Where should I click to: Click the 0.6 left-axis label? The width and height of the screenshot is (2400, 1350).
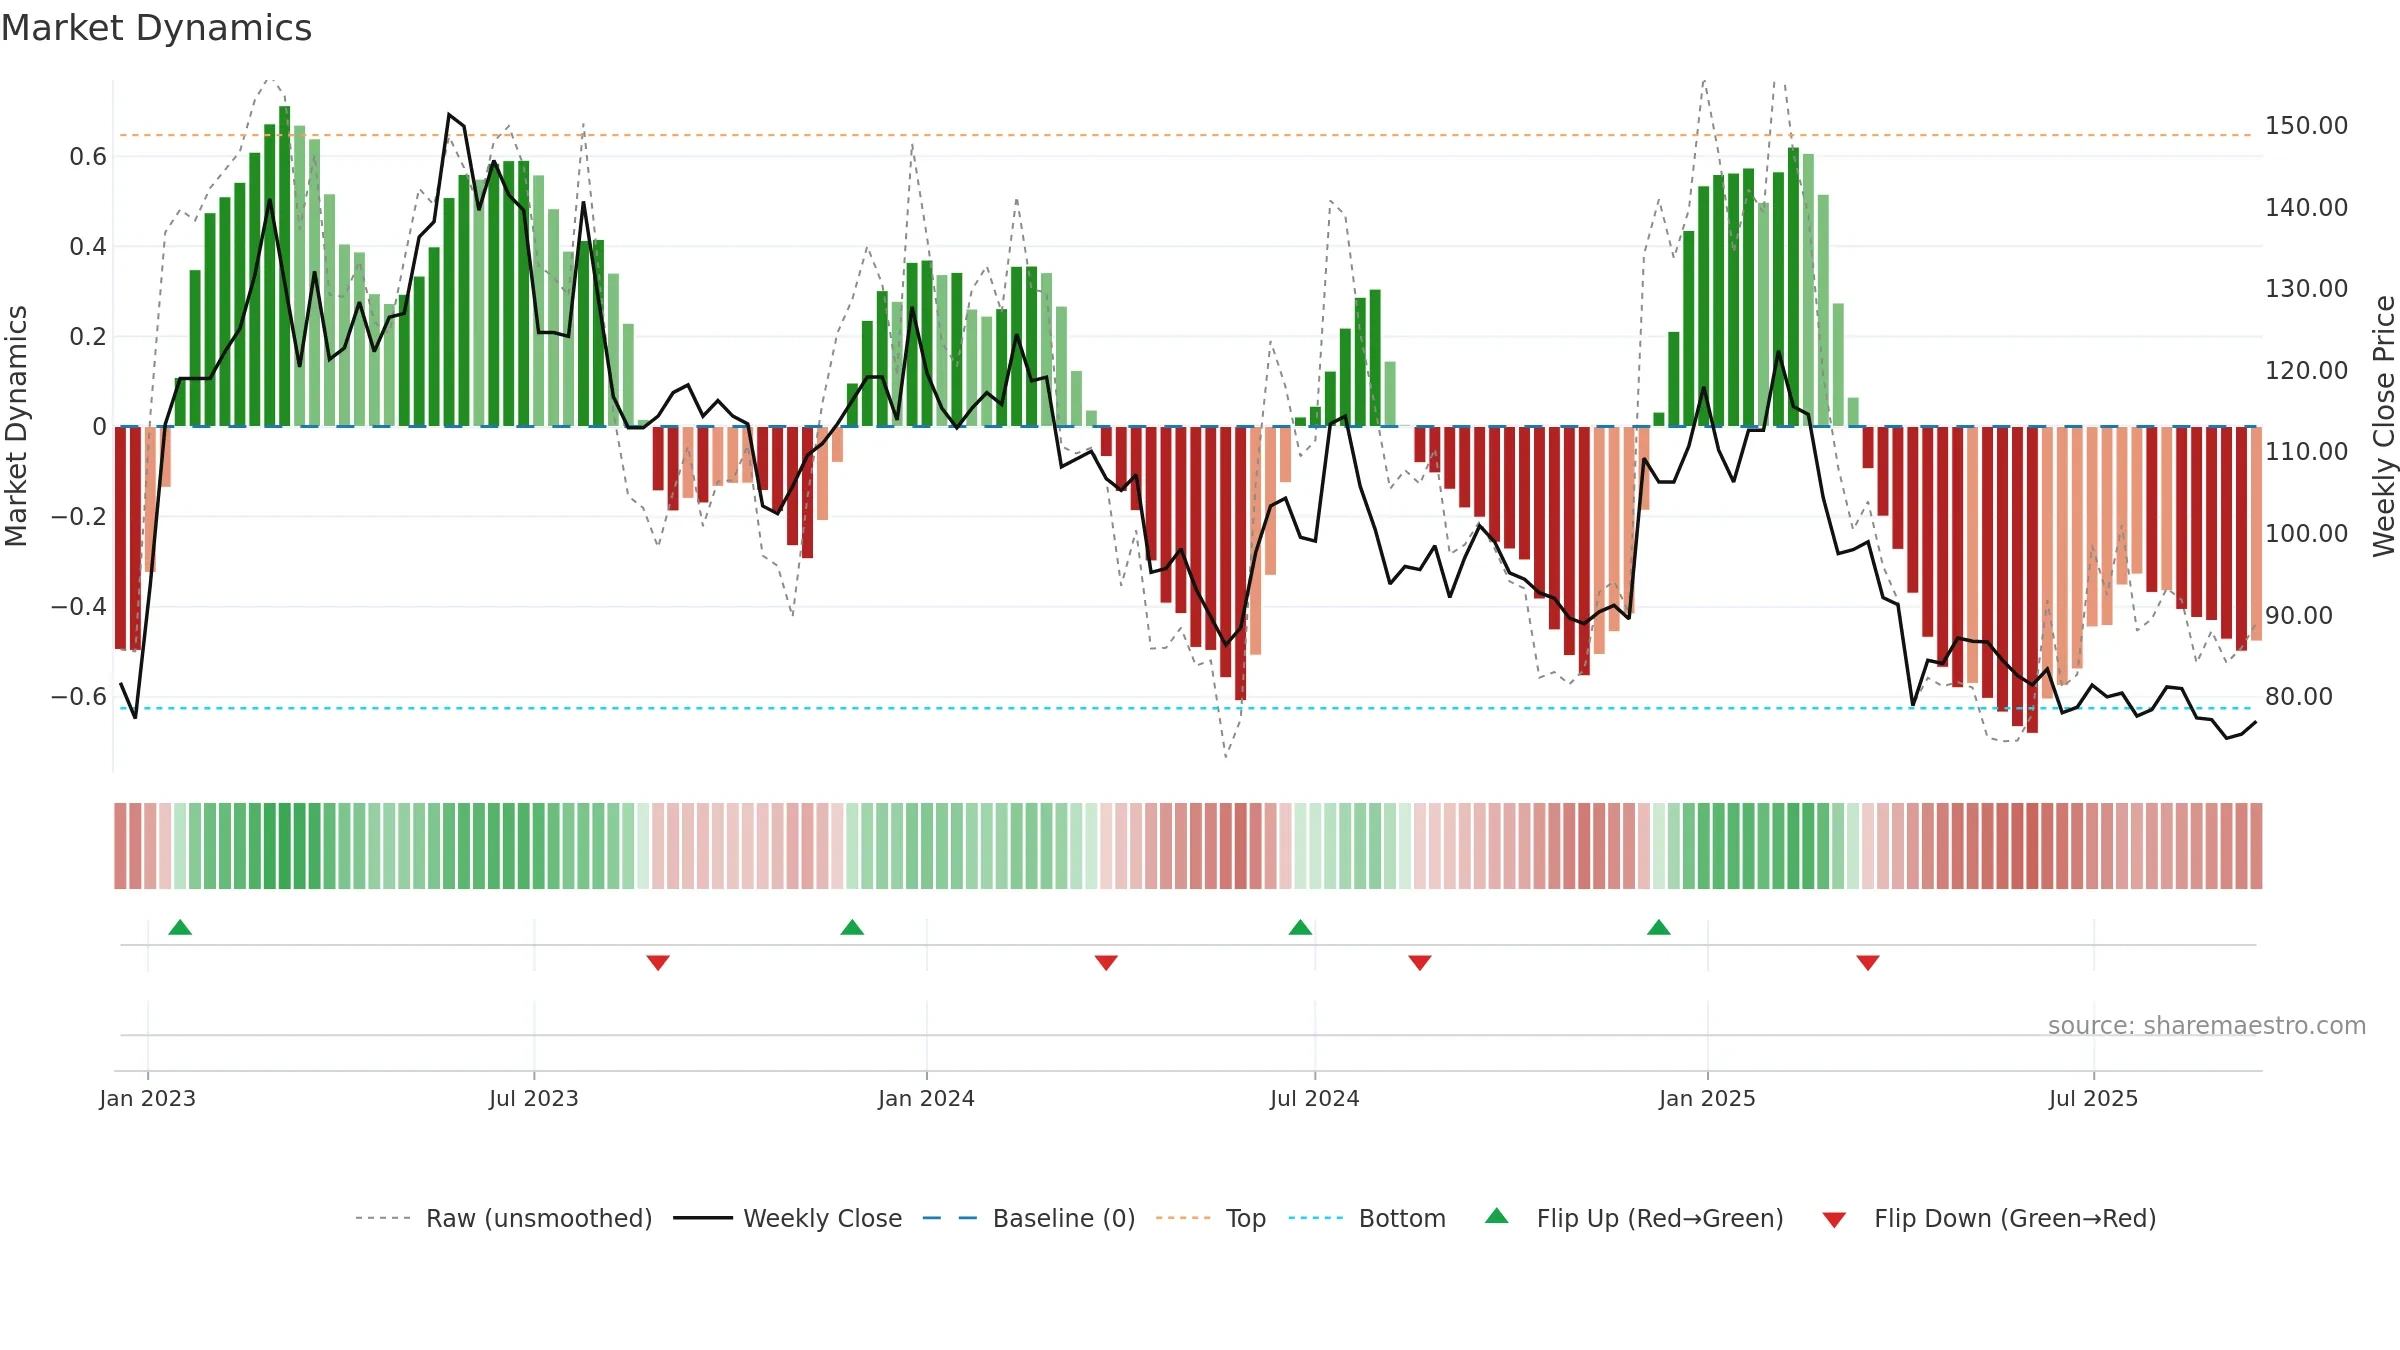pos(88,156)
